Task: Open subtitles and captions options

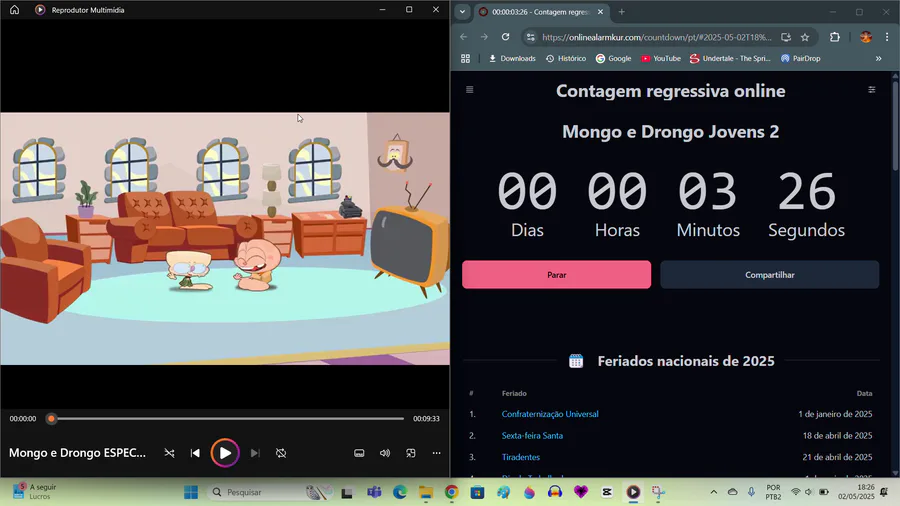Action: click(x=359, y=453)
